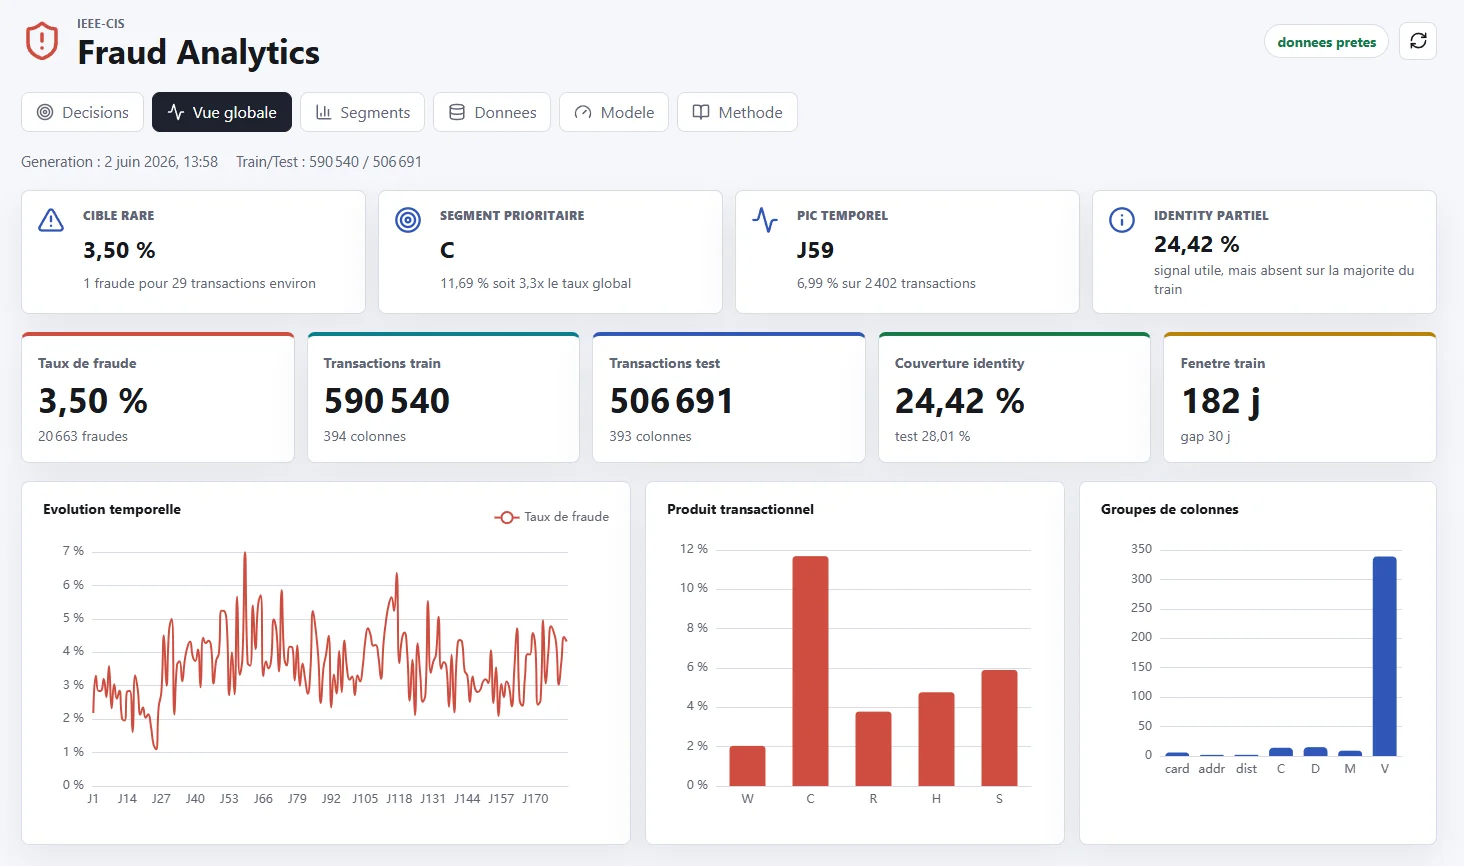Click the J59 value in Pic temporel
The image size is (1464, 866).
[x=815, y=250]
